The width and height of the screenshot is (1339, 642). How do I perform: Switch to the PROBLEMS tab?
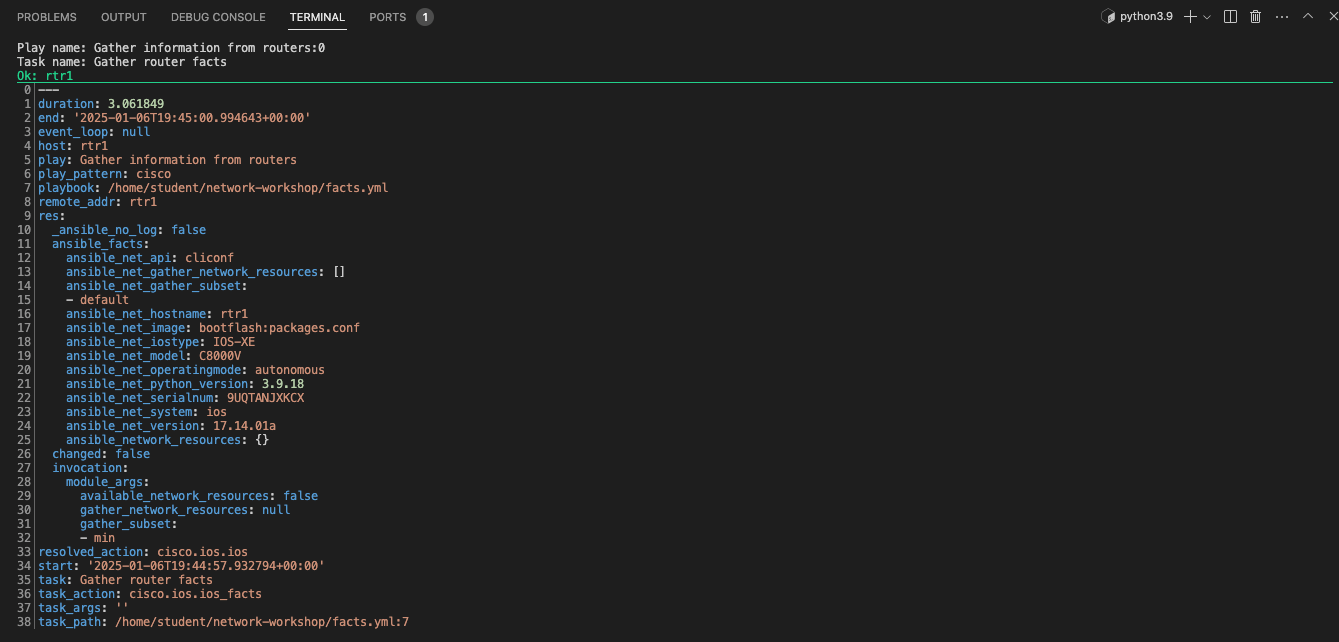(46, 16)
